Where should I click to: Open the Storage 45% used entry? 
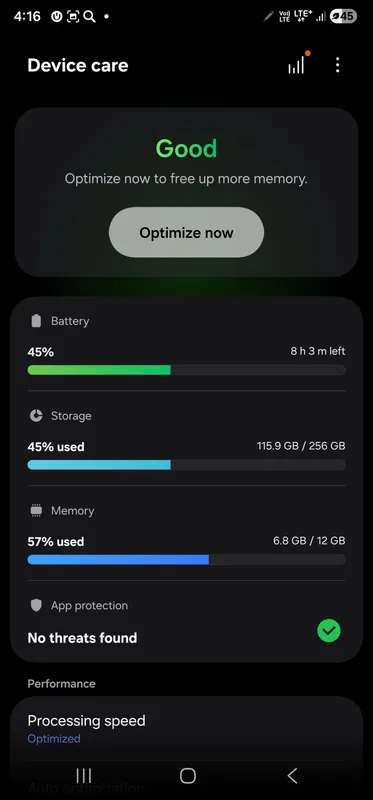point(186,439)
